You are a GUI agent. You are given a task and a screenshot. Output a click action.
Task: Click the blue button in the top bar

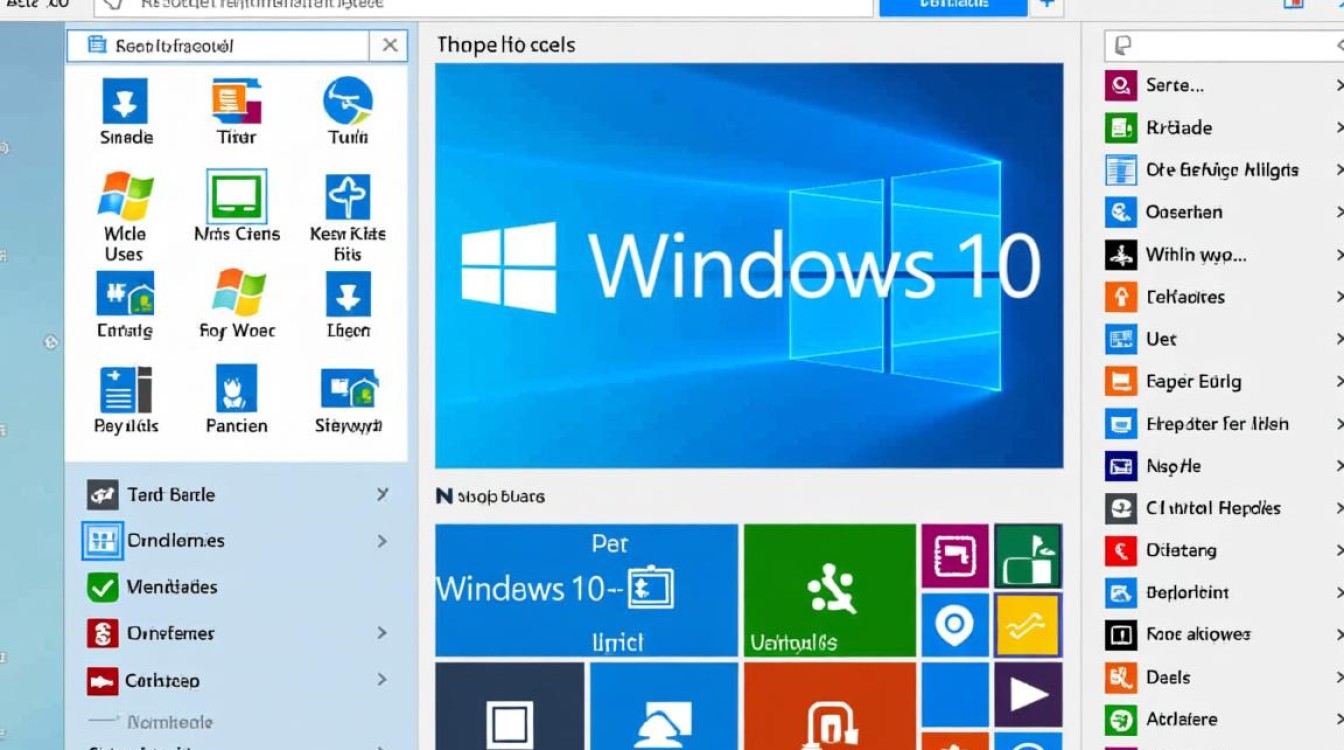pos(952,6)
